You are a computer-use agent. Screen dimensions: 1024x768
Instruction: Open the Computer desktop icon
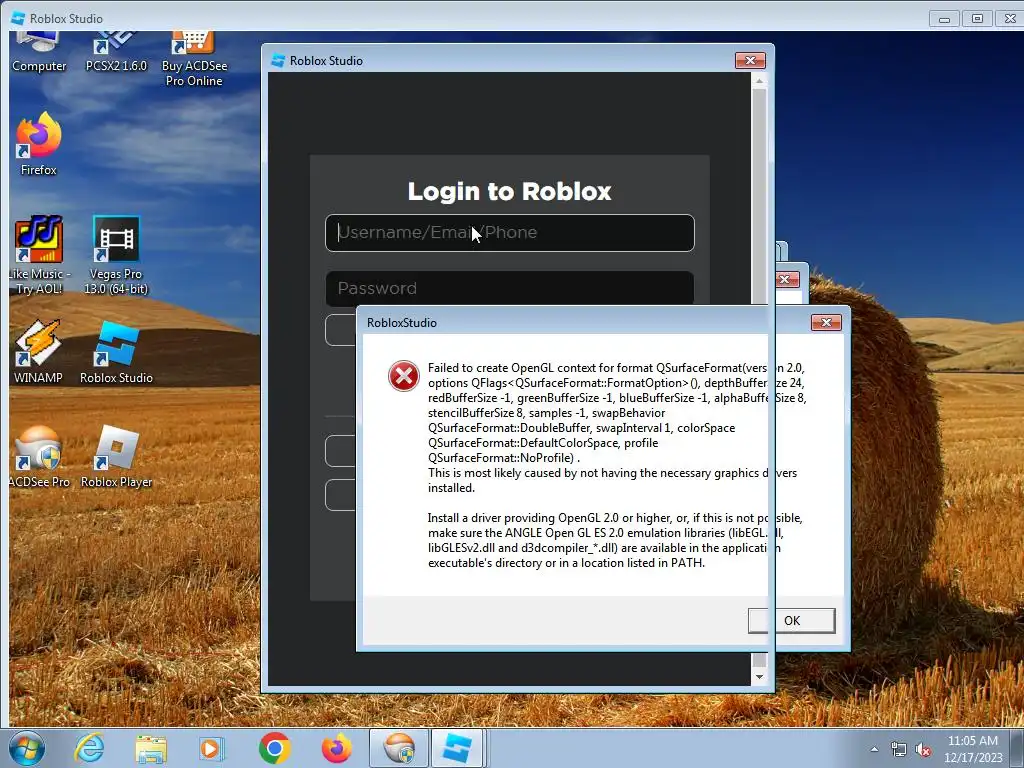tap(39, 52)
